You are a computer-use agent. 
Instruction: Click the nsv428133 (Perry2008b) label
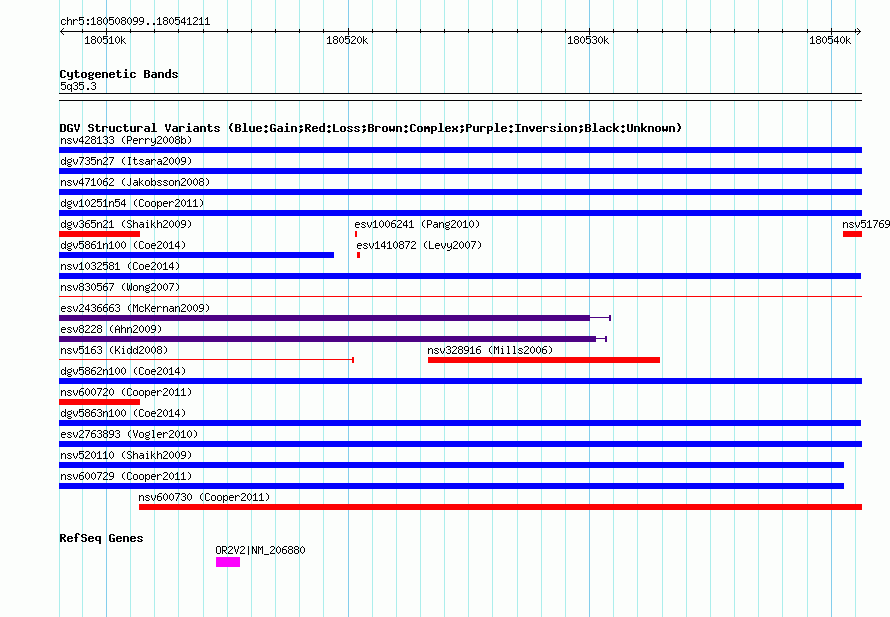click(126, 140)
